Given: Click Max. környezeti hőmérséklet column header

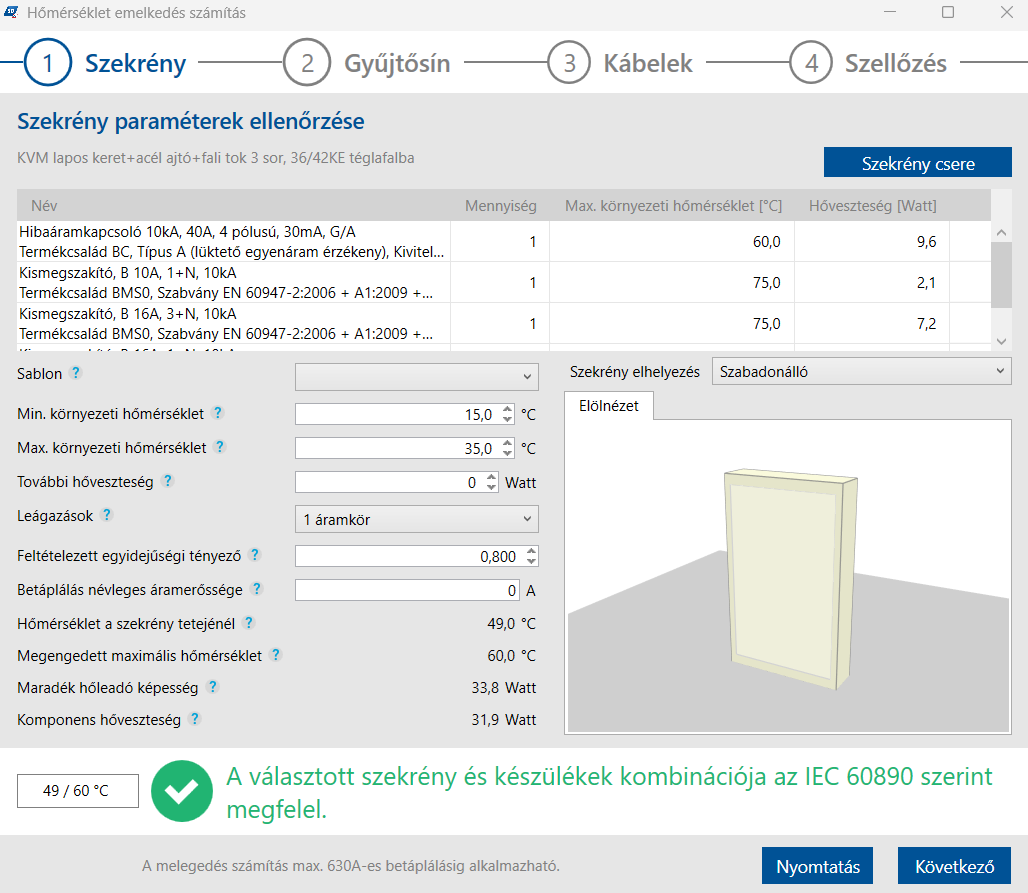Looking at the screenshot, I should 673,205.
